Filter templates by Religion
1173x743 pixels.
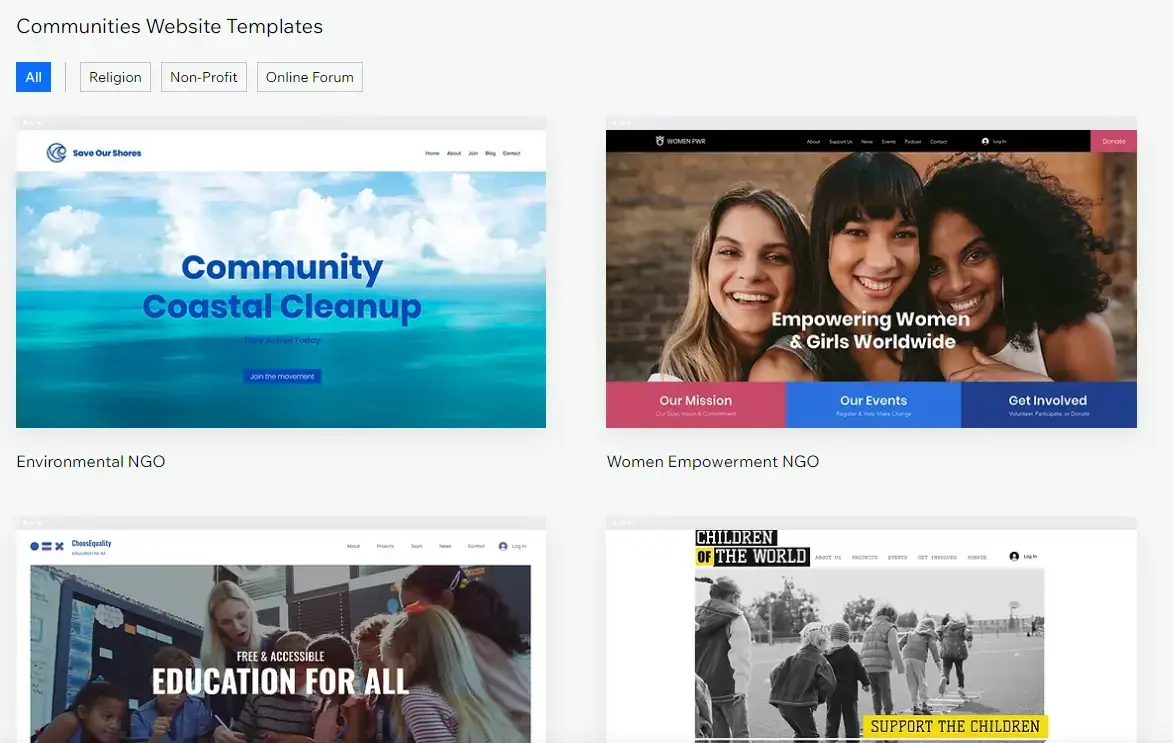(115, 77)
